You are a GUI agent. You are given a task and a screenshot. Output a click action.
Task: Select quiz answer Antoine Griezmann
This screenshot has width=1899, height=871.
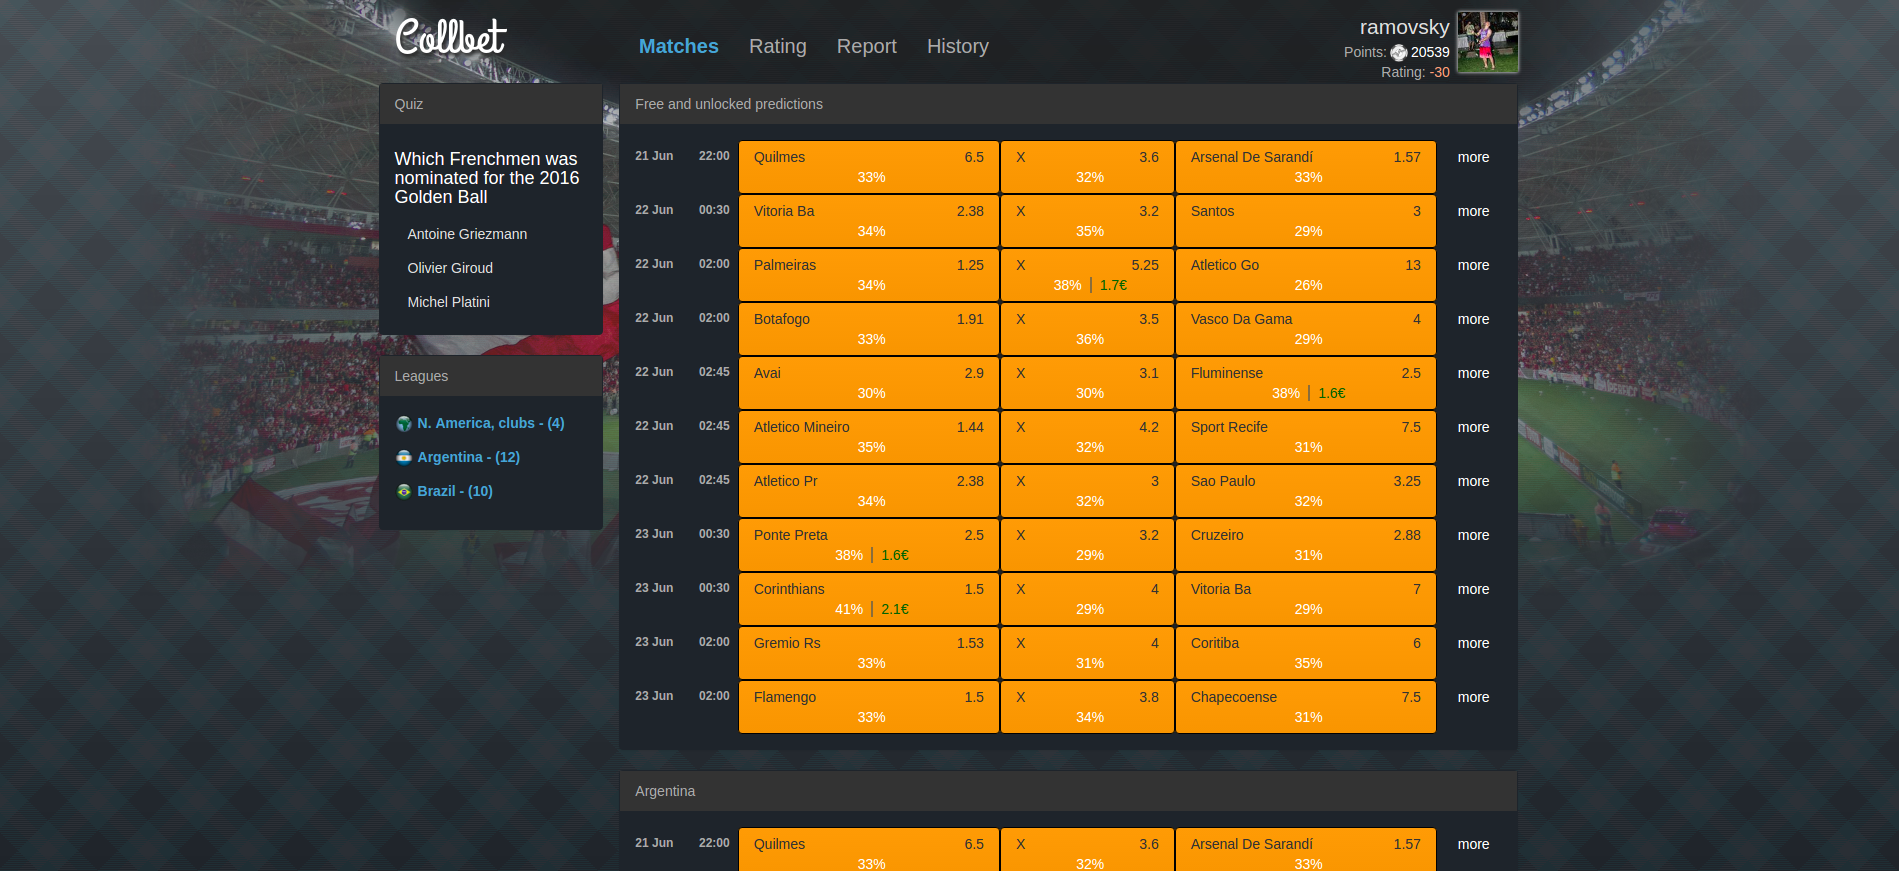[467, 234]
